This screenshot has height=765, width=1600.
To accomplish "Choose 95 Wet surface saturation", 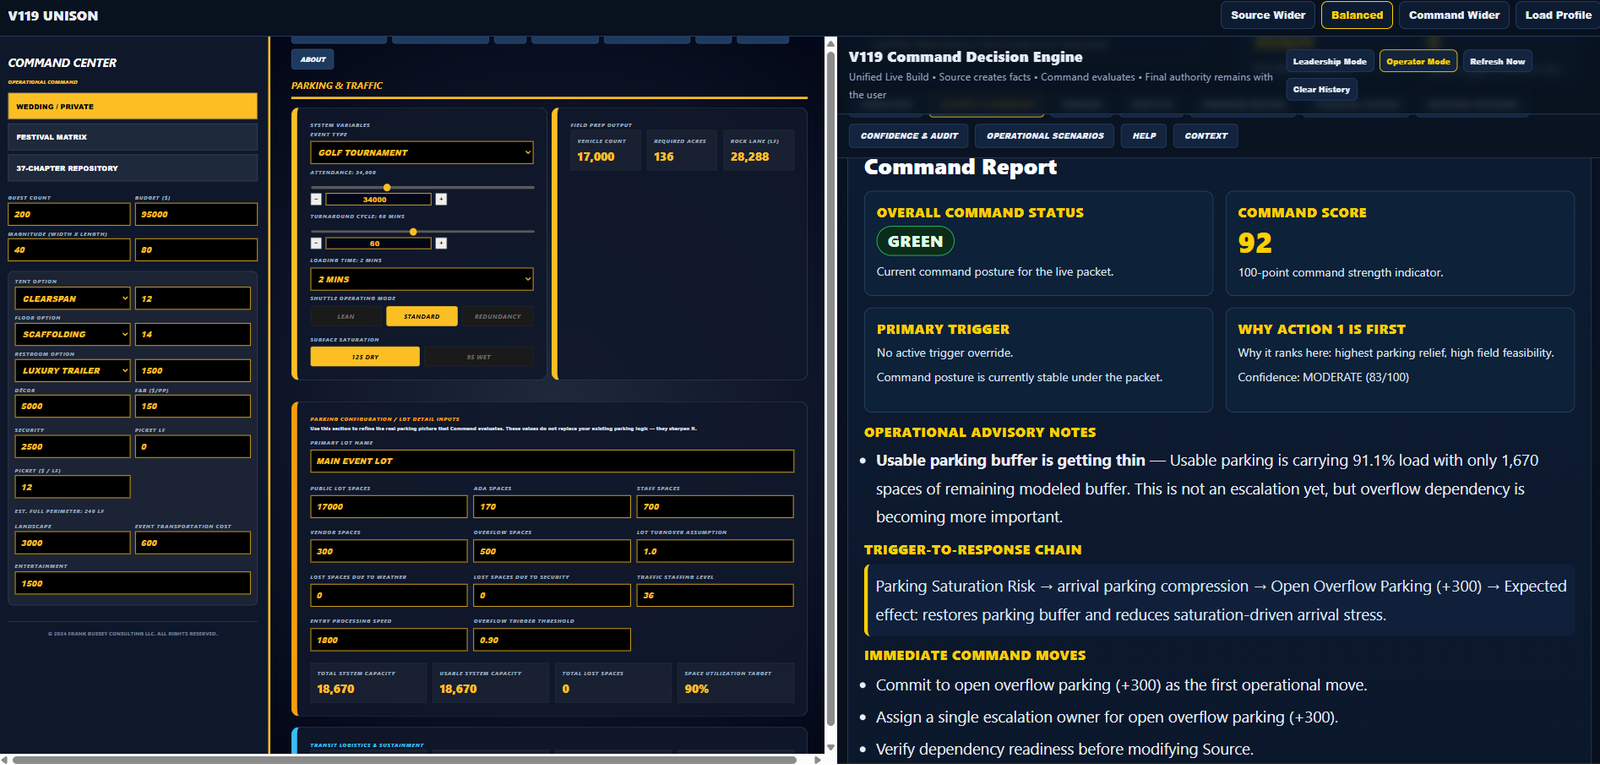I will point(479,357).
